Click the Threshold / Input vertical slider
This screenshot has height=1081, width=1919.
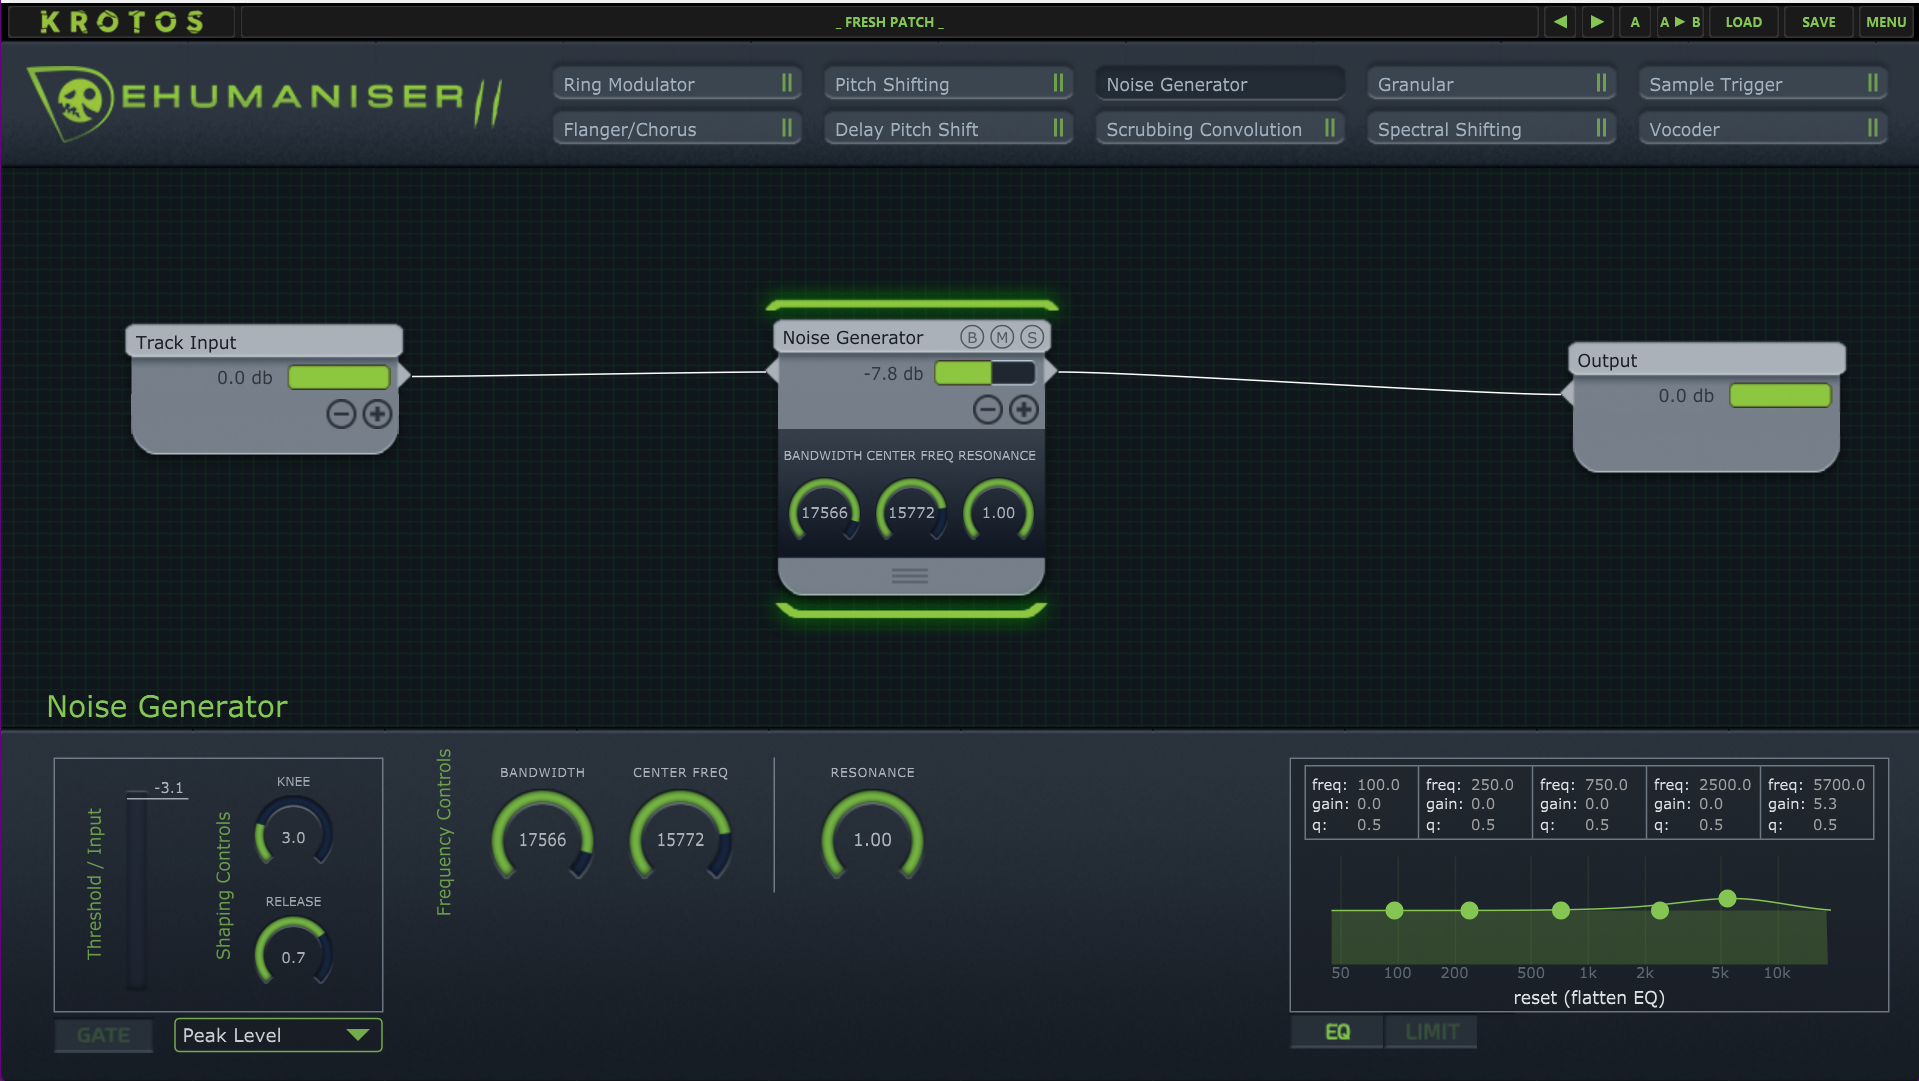pyautogui.click(x=136, y=889)
